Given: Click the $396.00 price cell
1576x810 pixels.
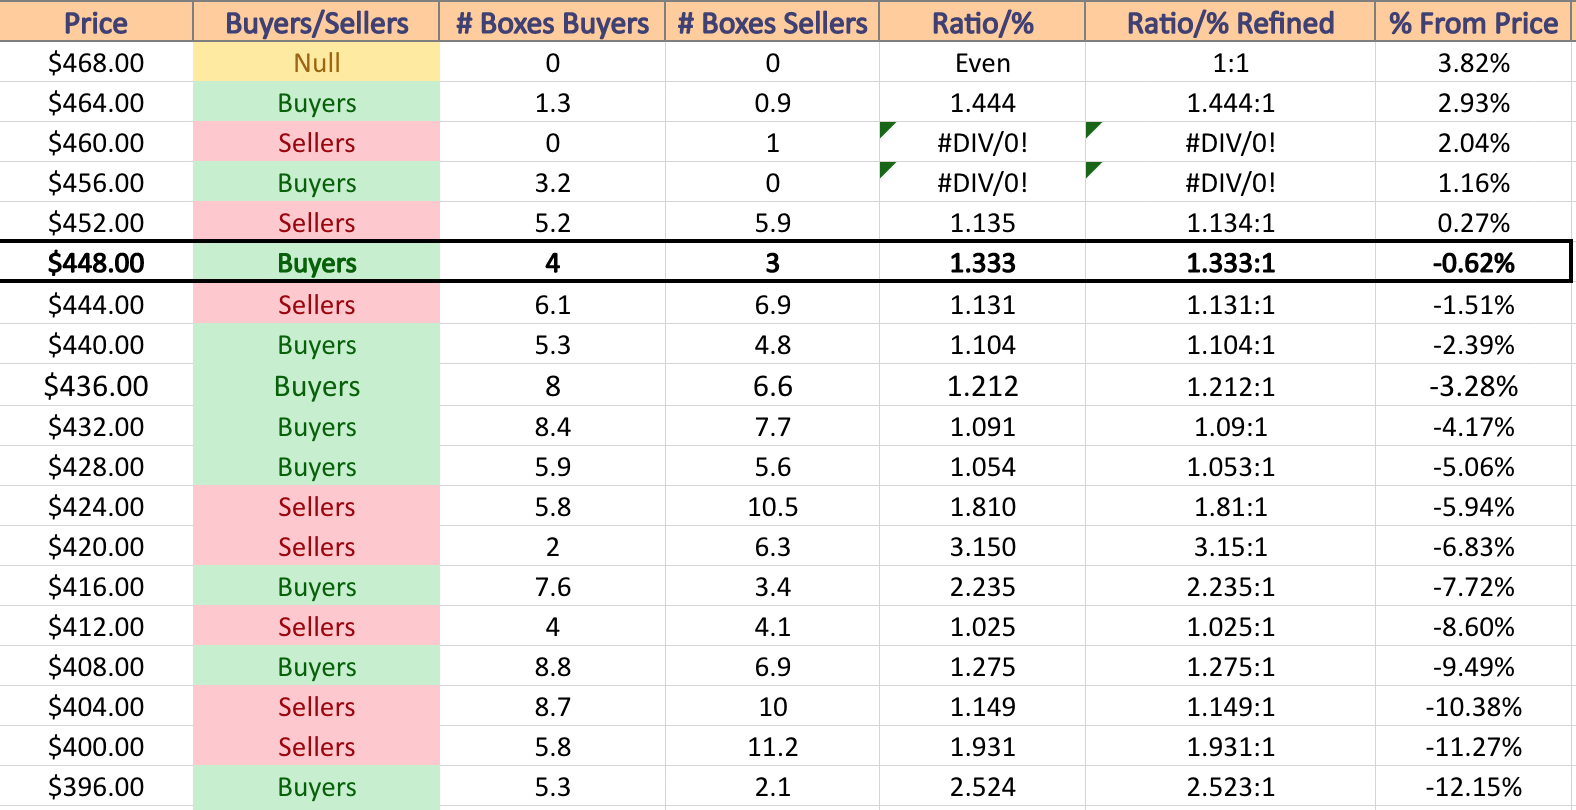Looking at the screenshot, I should [x=96, y=787].
